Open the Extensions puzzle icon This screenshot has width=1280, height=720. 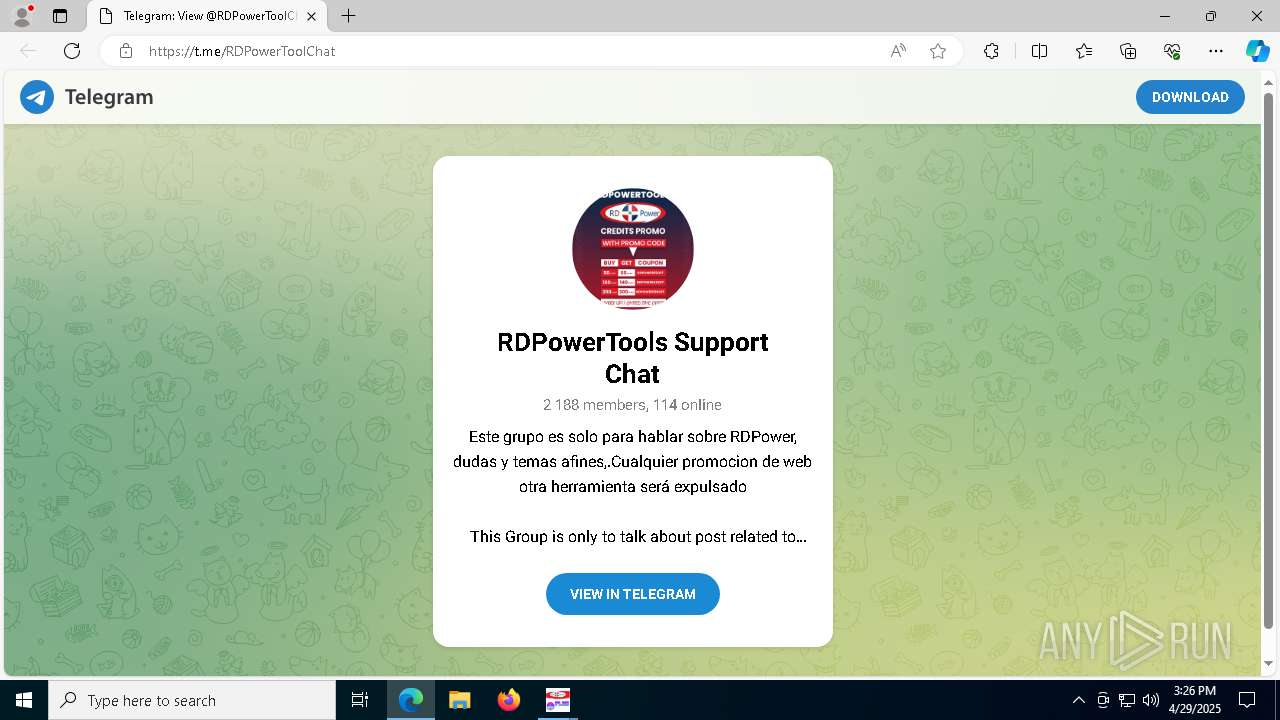coord(991,51)
